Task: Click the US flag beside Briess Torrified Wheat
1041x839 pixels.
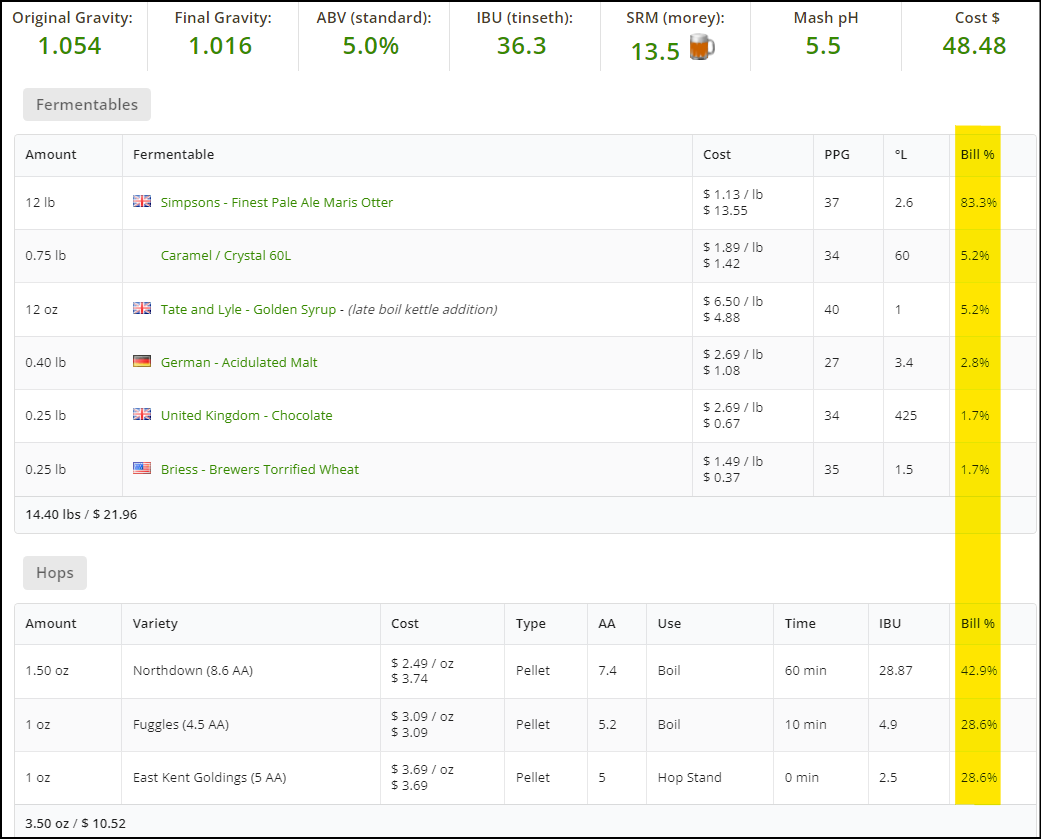Action: [142, 468]
